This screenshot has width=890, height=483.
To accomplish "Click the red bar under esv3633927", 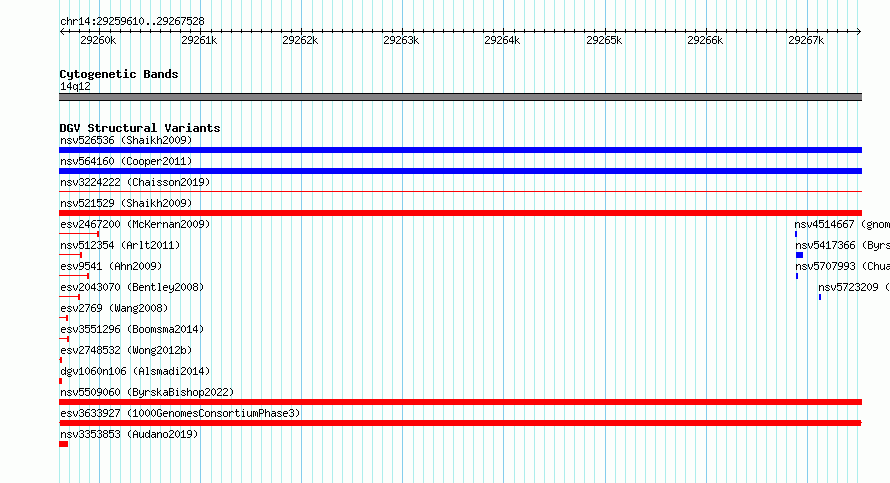I will coord(460,423).
